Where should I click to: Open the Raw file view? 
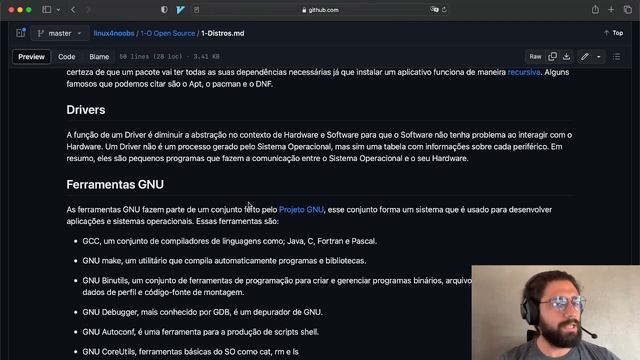tap(535, 57)
